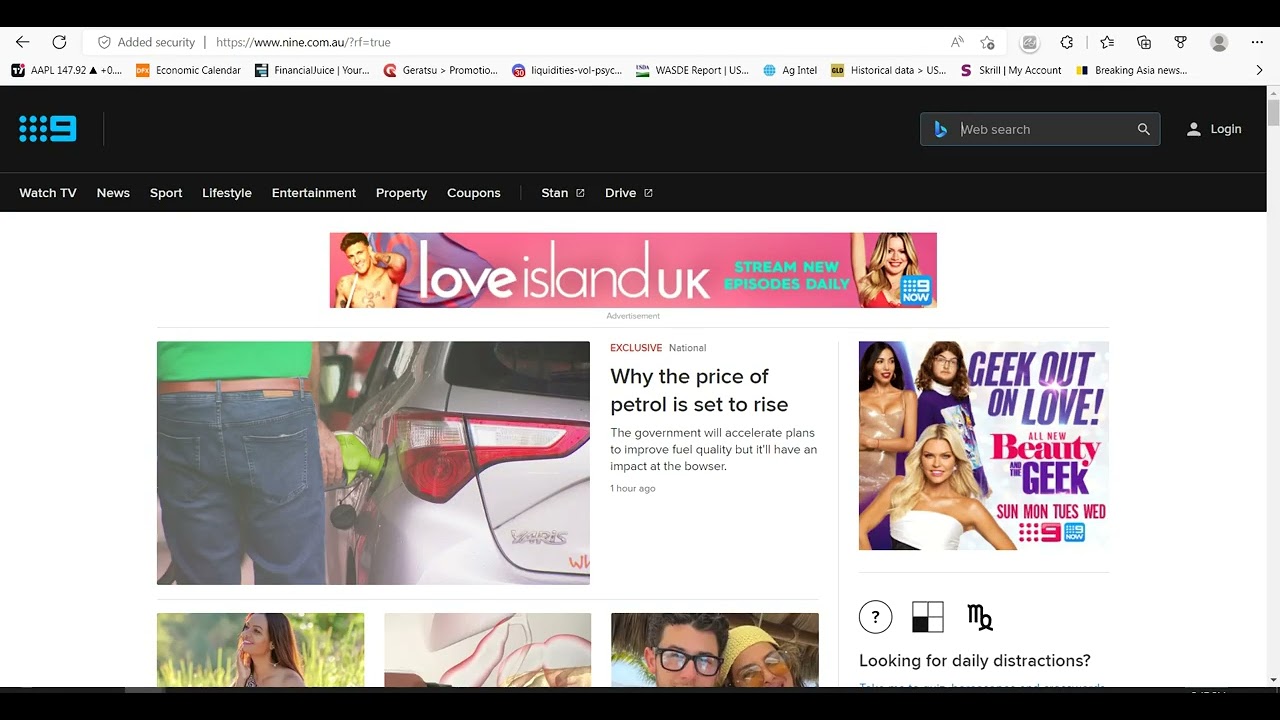Screen dimensions: 1280x720
Task: Click the search magnifier icon
Action: (x=1143, y=129)
